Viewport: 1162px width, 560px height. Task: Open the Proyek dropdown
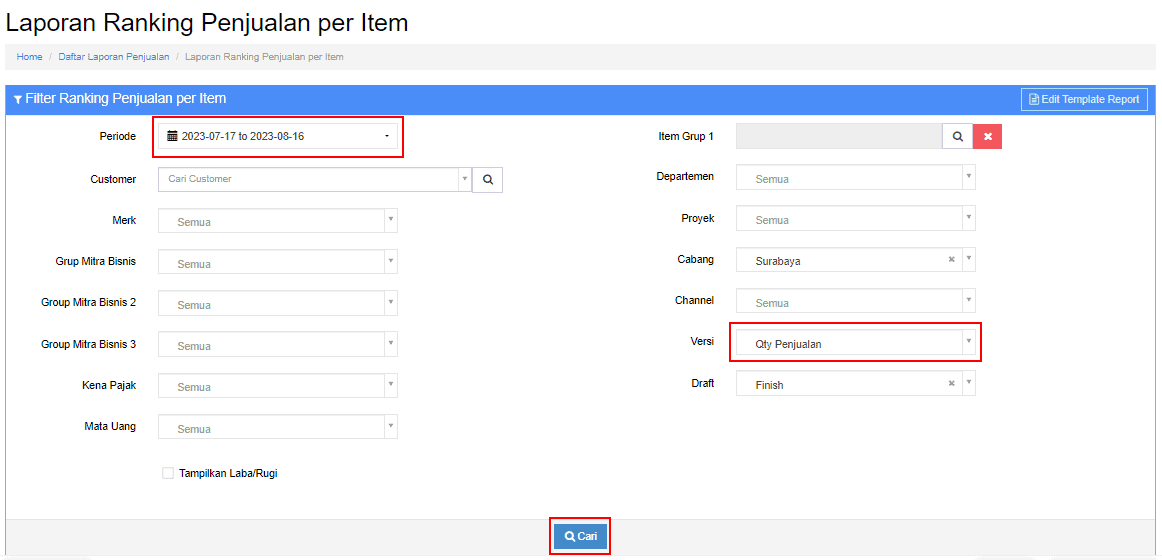point(856,219)
